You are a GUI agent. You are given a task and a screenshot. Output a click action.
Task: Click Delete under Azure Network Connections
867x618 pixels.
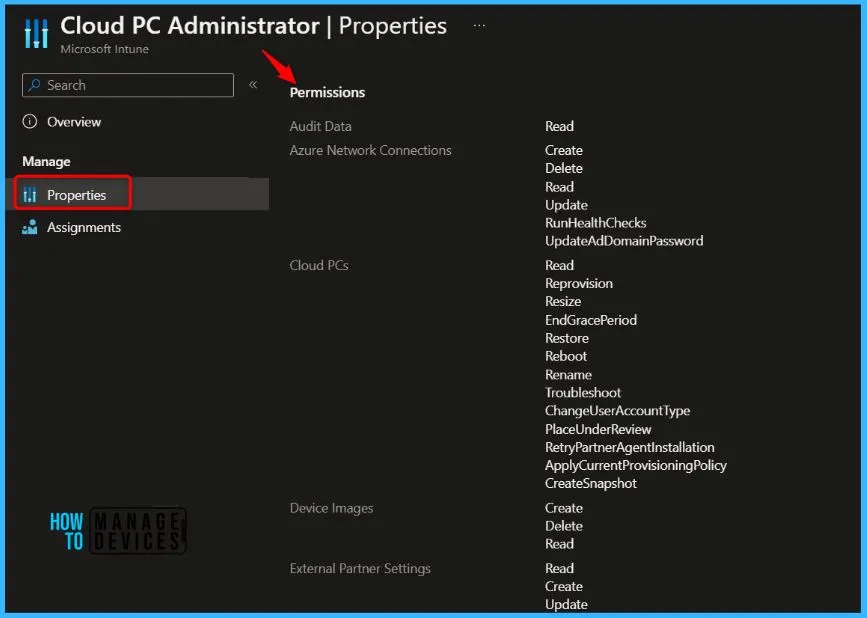[564, 168]
